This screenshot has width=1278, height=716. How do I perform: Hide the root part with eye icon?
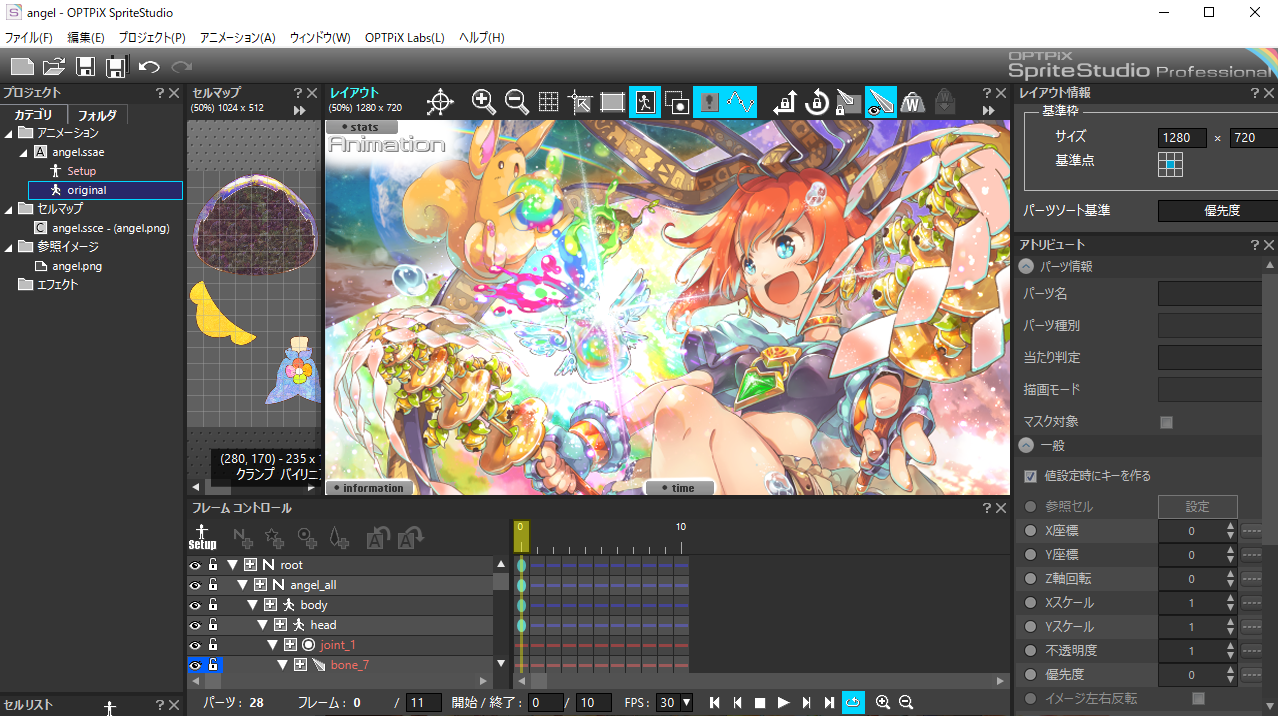pos(195,565)
